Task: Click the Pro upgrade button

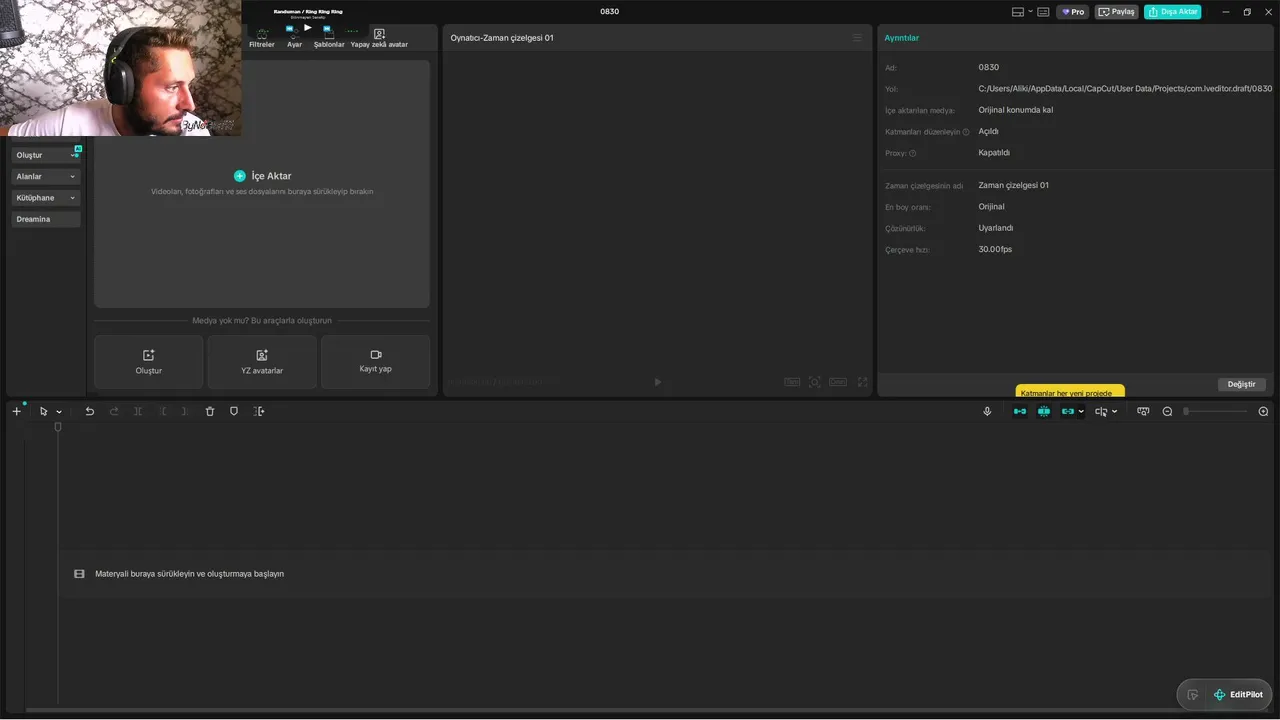Action: [1073, 12]
